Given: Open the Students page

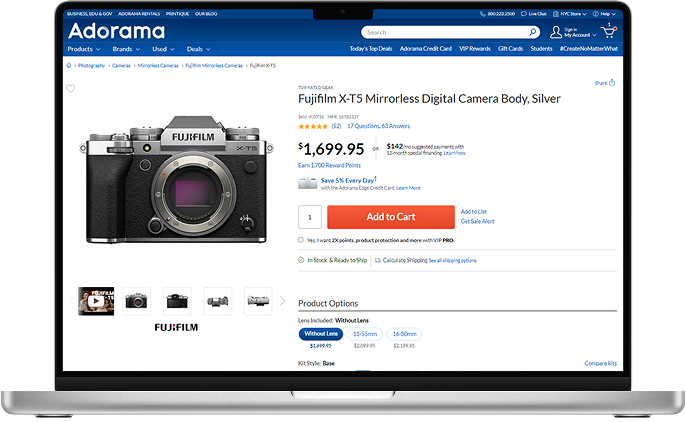Looking at the screenshot, I should click(x=542, y=49).
